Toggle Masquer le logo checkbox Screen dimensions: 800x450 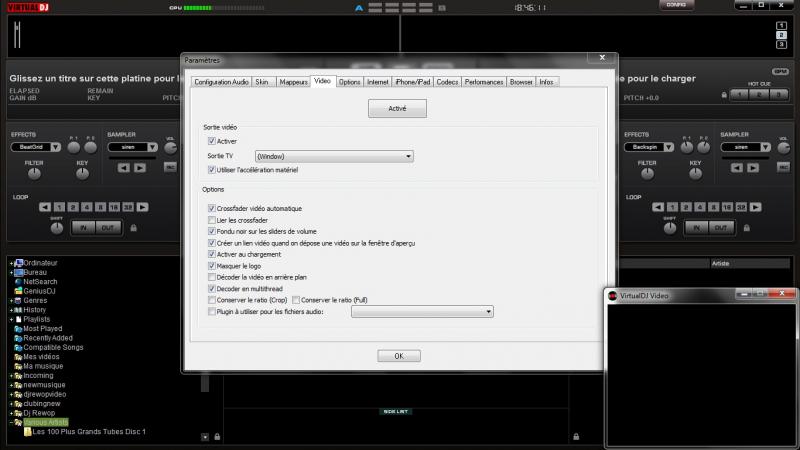[x=212, y=266]
